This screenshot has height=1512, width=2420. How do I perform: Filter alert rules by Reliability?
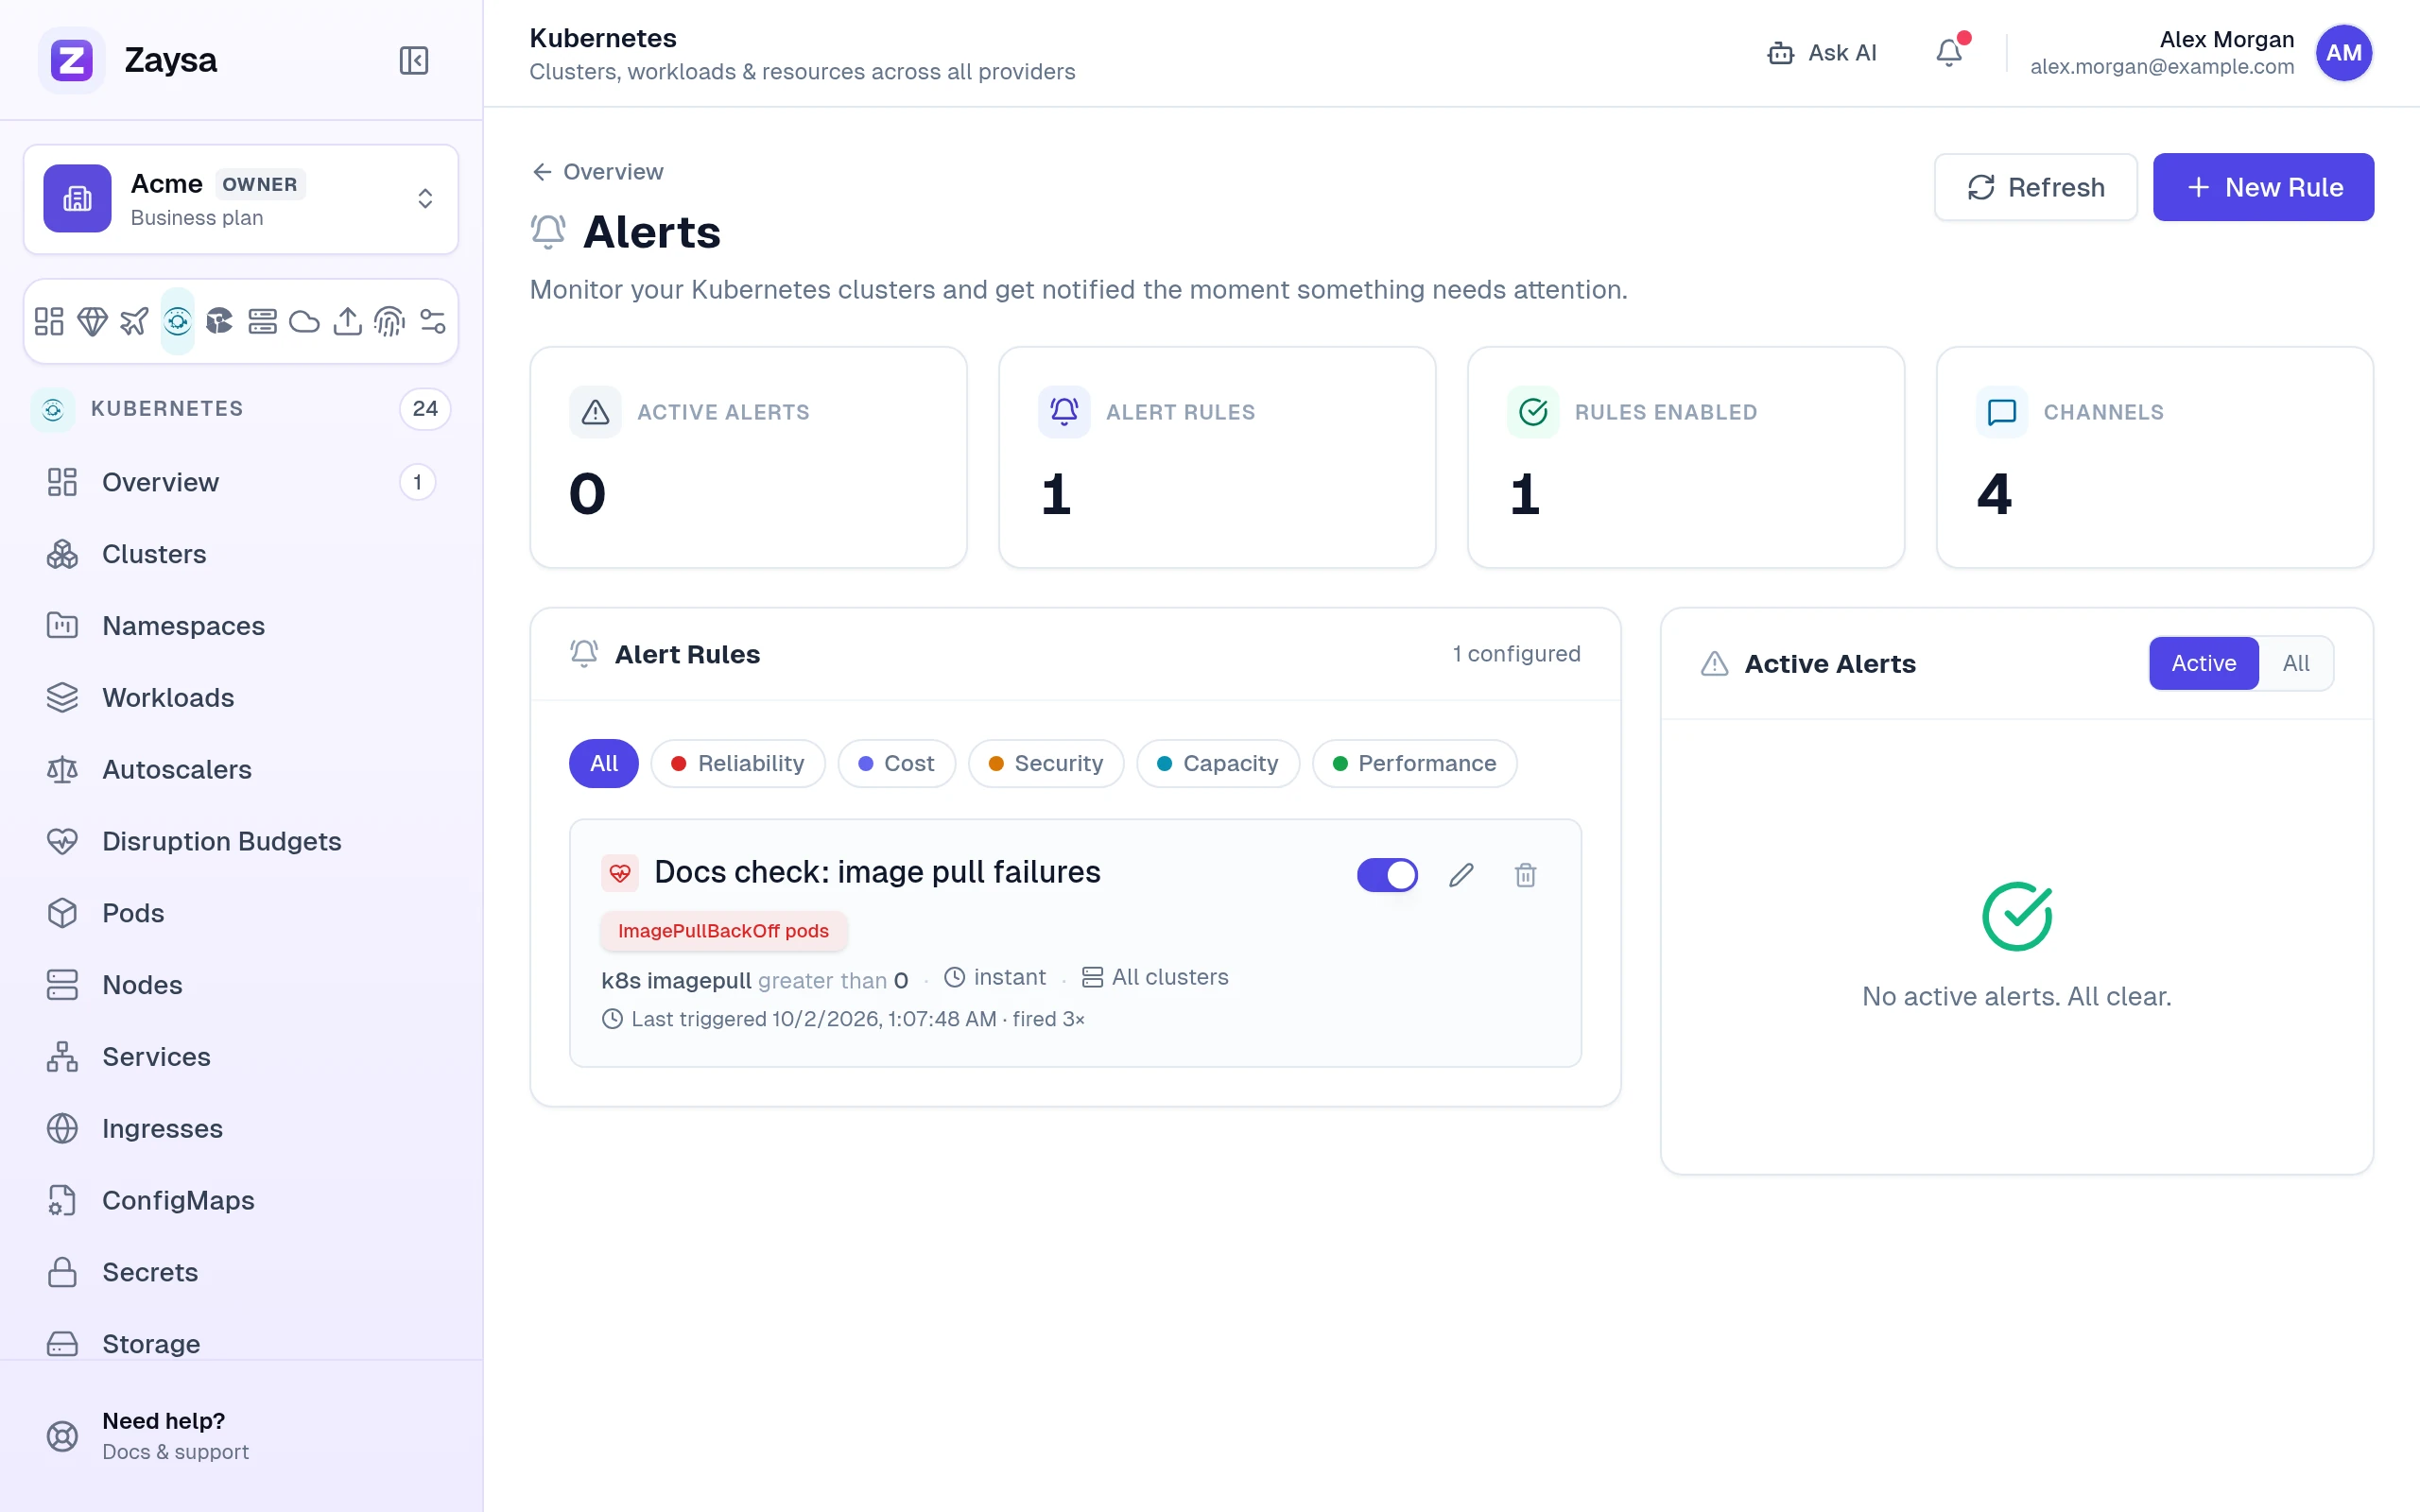[738, 763]
